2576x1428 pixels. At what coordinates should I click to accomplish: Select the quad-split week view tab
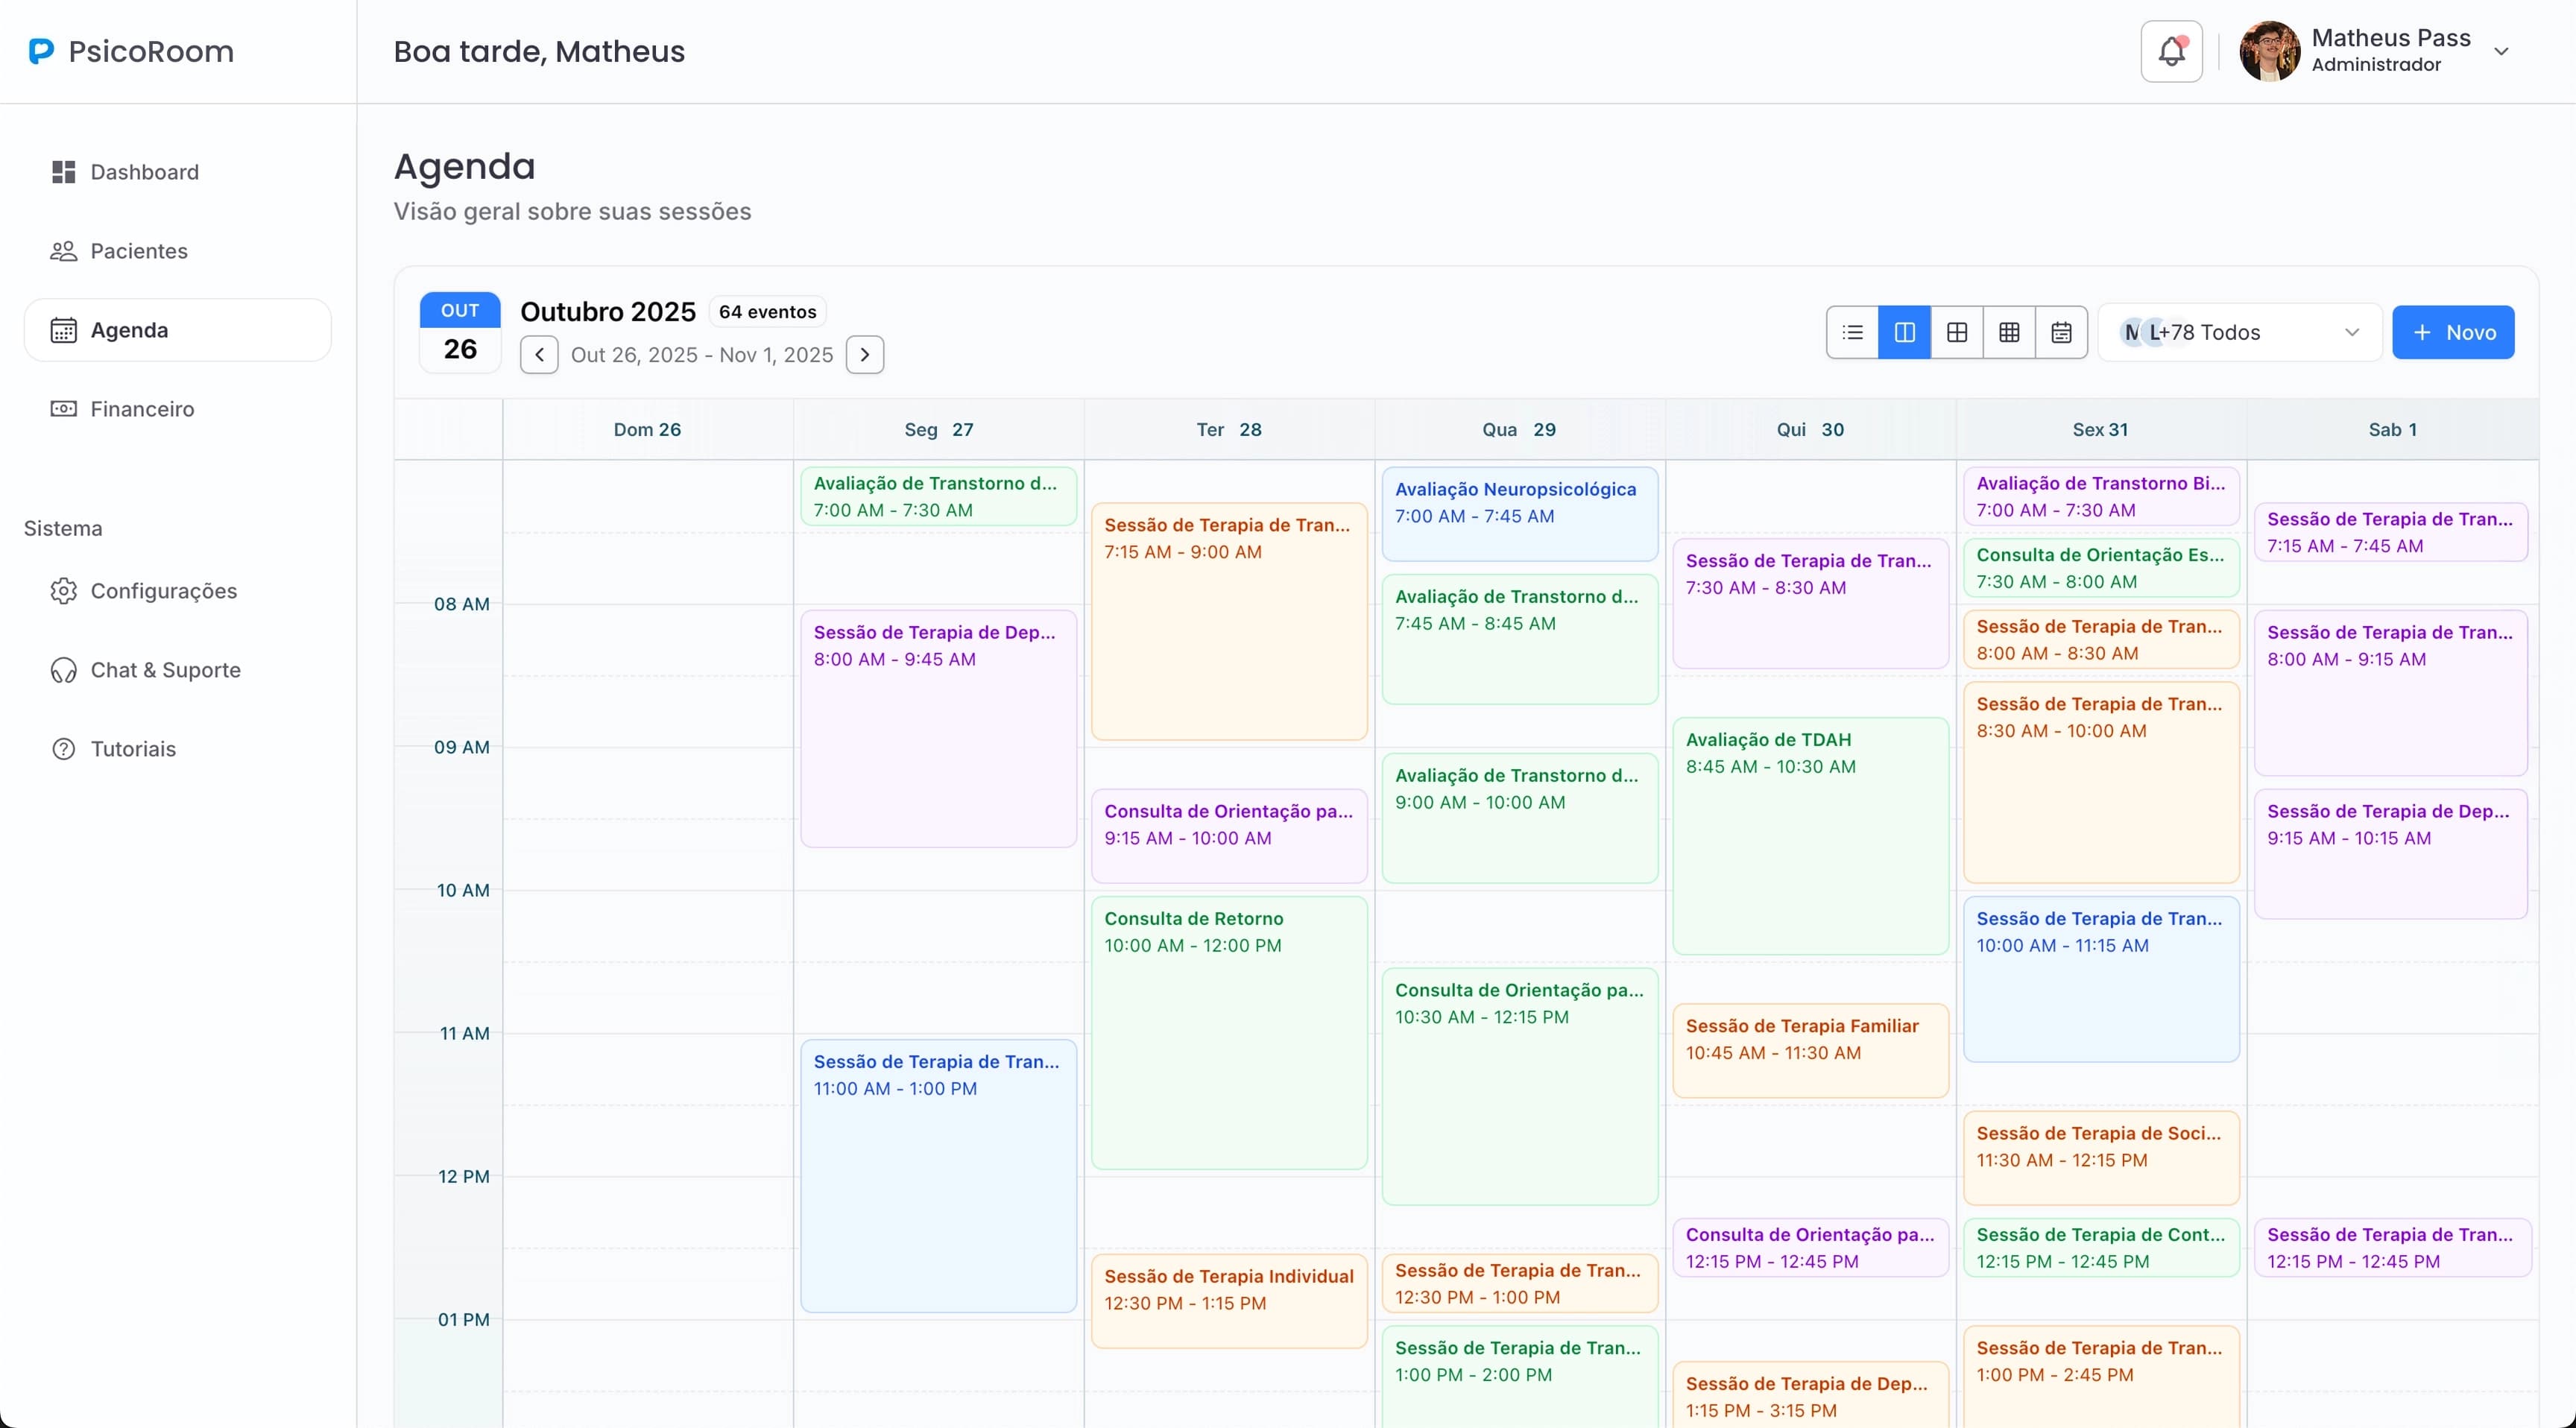(x=1957, y=332)
